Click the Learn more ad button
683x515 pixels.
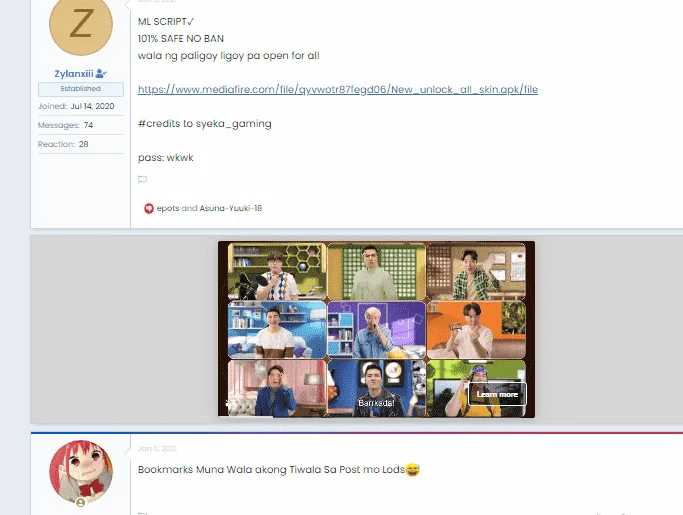497,394
